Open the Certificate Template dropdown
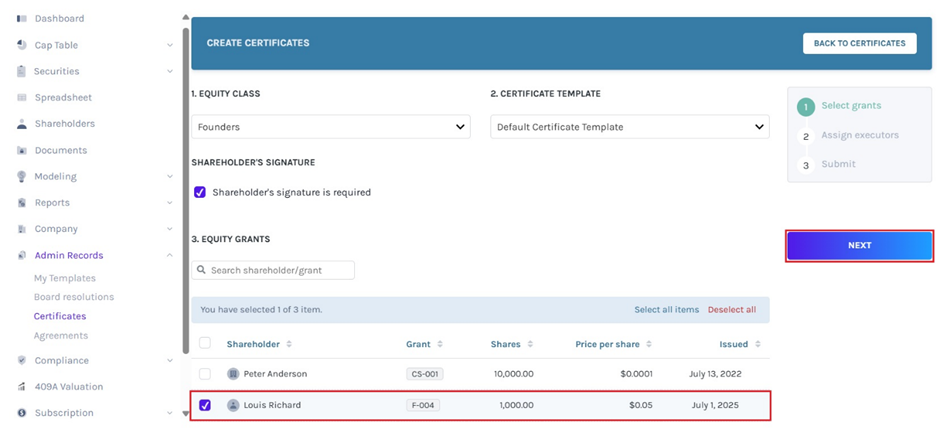 (629, 127)
